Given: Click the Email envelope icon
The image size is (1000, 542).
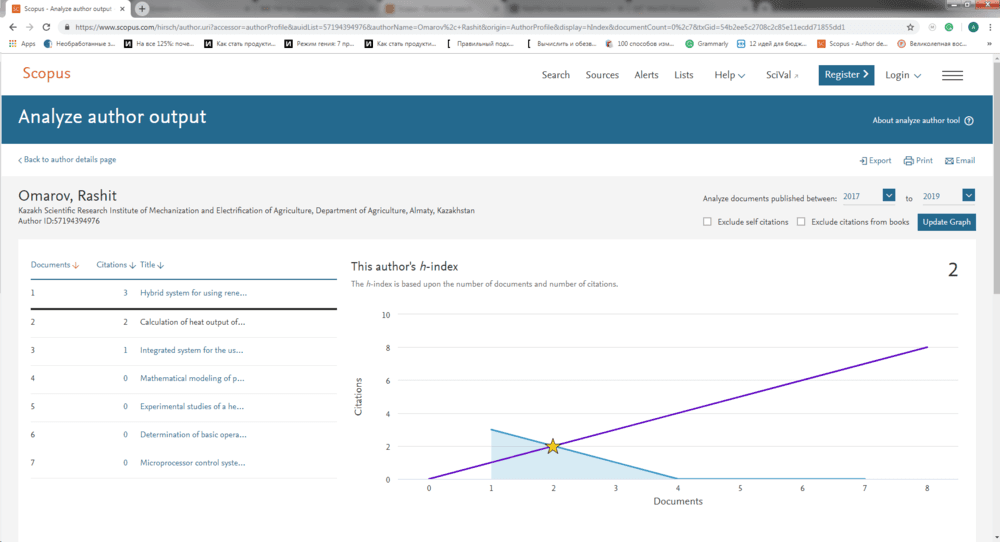Looking at the screenshot, I should point(949,161).
